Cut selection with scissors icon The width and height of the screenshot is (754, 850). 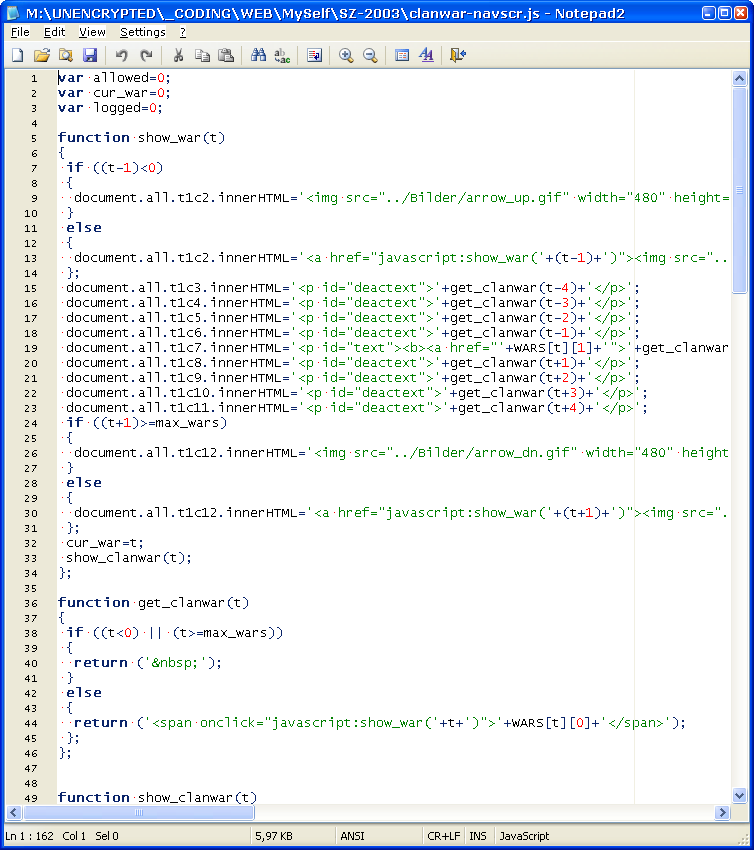coord(178,55)
